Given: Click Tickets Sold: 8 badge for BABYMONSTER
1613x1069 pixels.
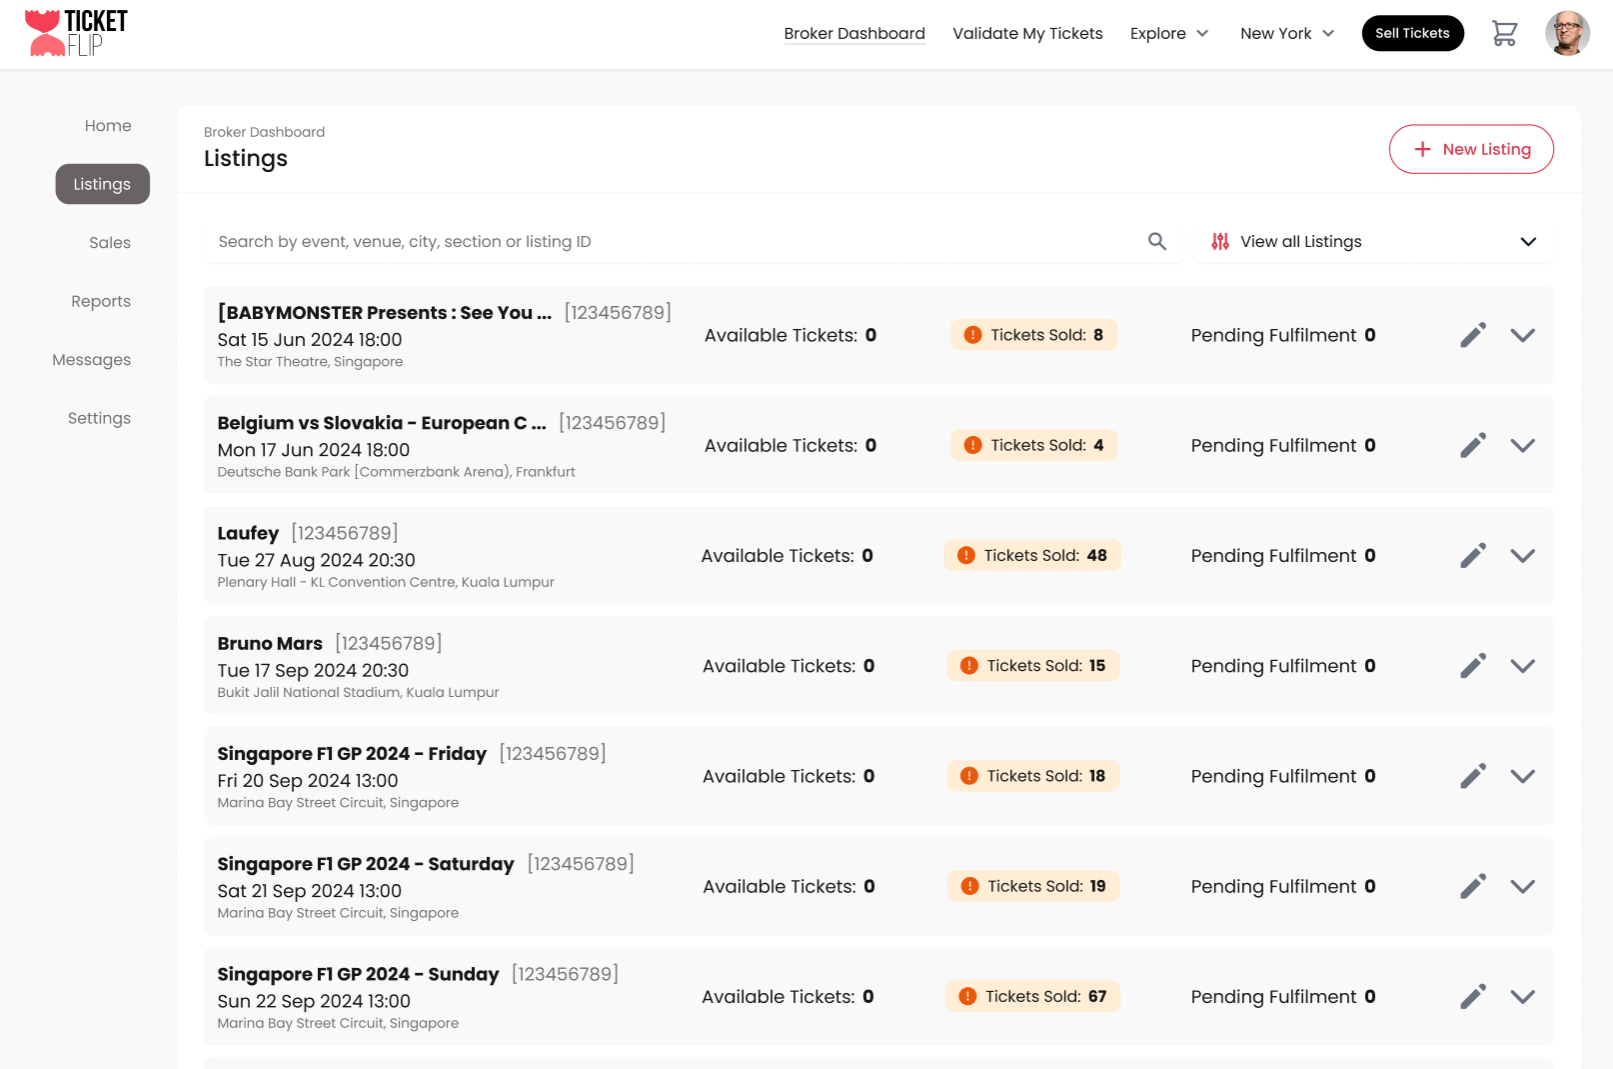Looking at the screenshot, I should click(1034, 335).
